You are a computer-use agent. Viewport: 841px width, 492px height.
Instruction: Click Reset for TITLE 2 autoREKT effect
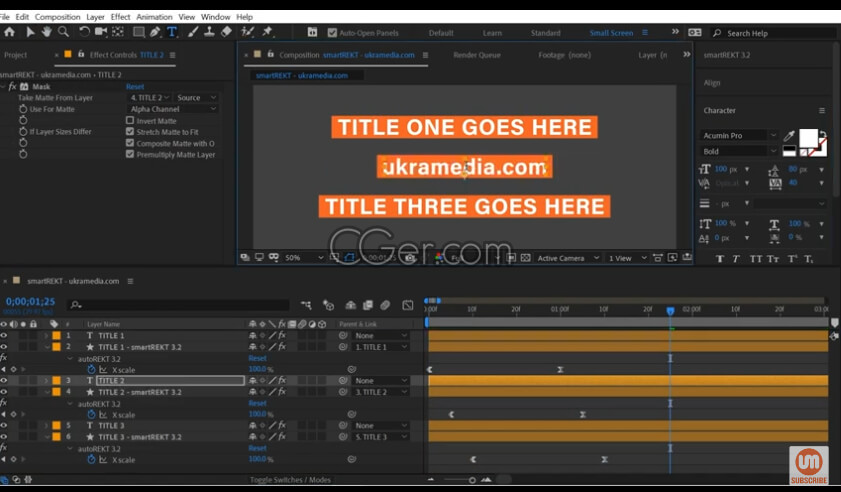(257, 403)
